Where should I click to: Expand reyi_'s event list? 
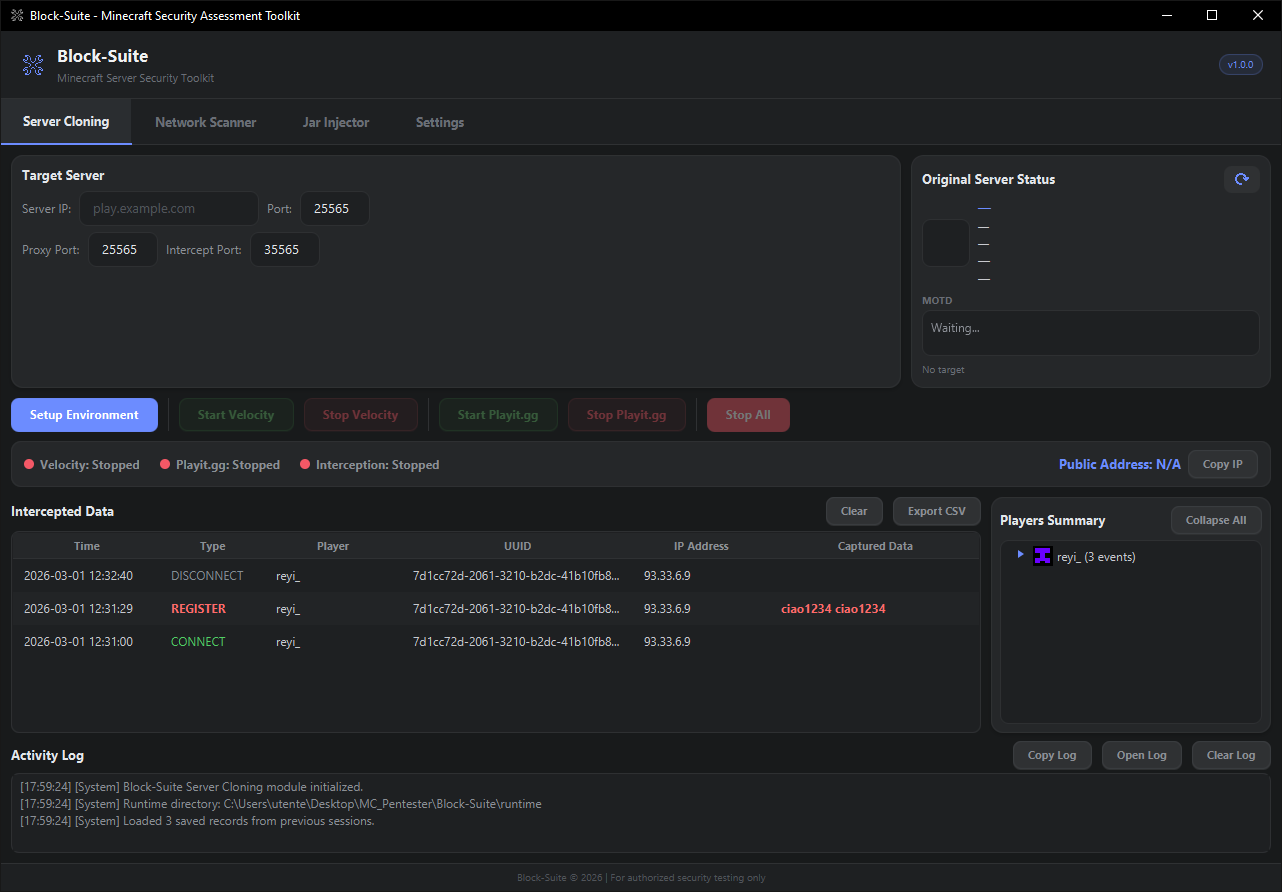(x=1020, y=556)
